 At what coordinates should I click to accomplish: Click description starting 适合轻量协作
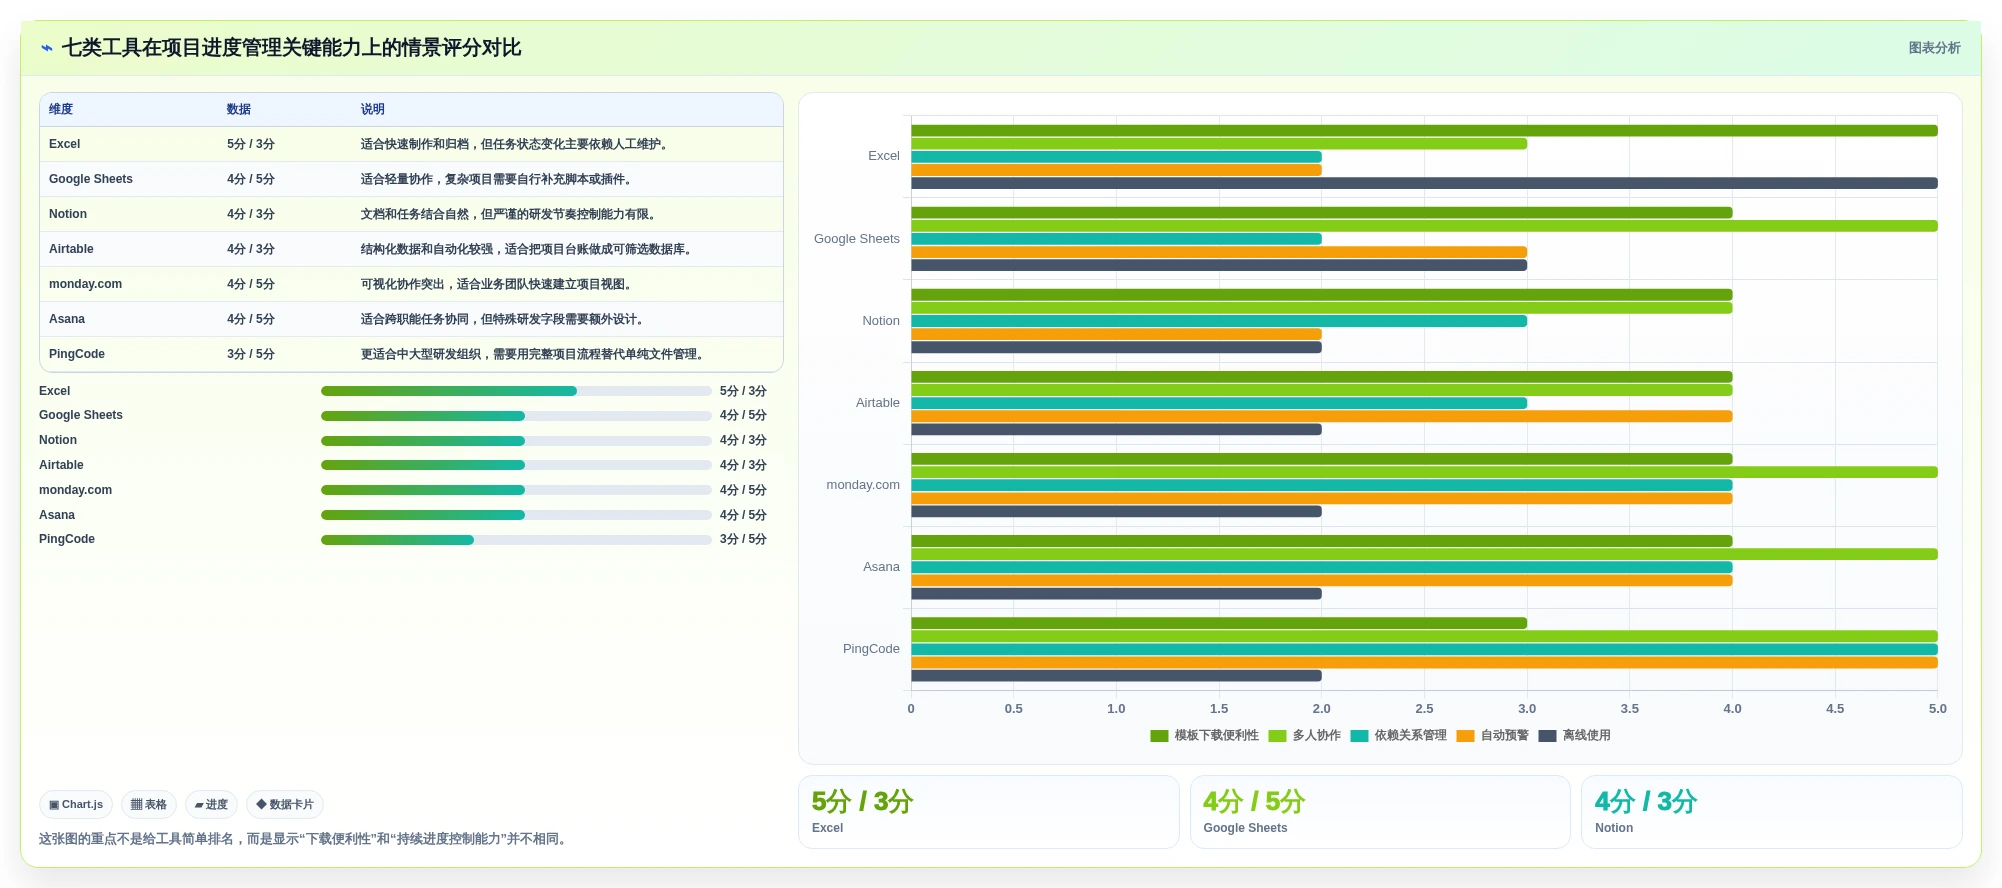pyautogui.click(x=496, y=179)
